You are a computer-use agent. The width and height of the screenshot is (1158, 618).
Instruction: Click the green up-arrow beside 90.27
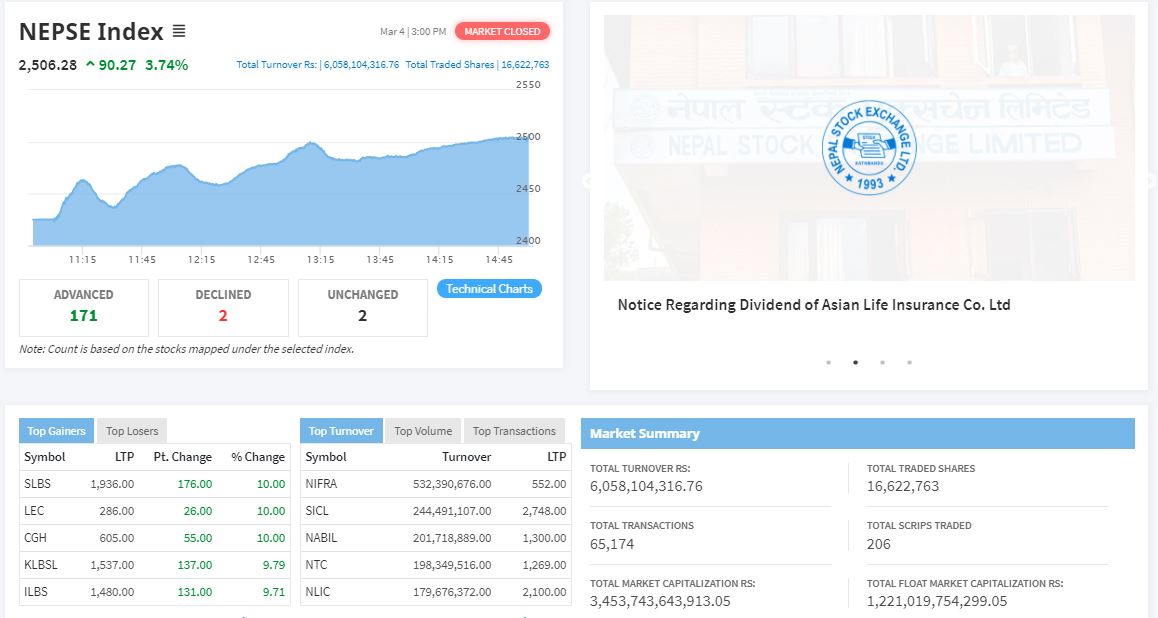90,65
